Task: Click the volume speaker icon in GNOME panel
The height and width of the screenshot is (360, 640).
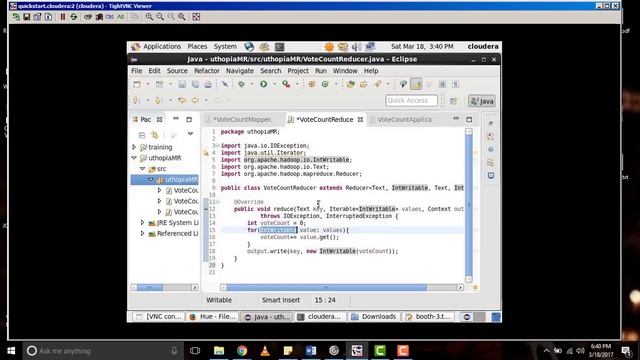Action: click(x=356, y=47)
